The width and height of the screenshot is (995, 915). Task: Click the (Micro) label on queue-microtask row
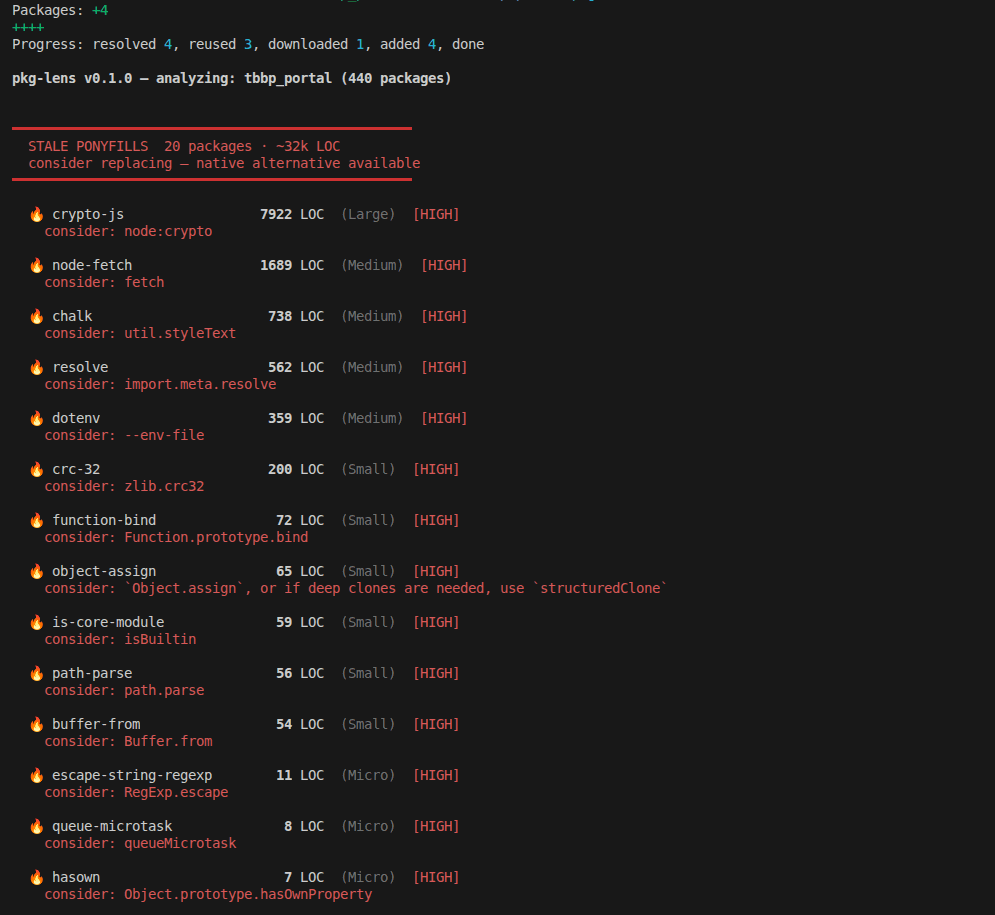coord(368,826)
